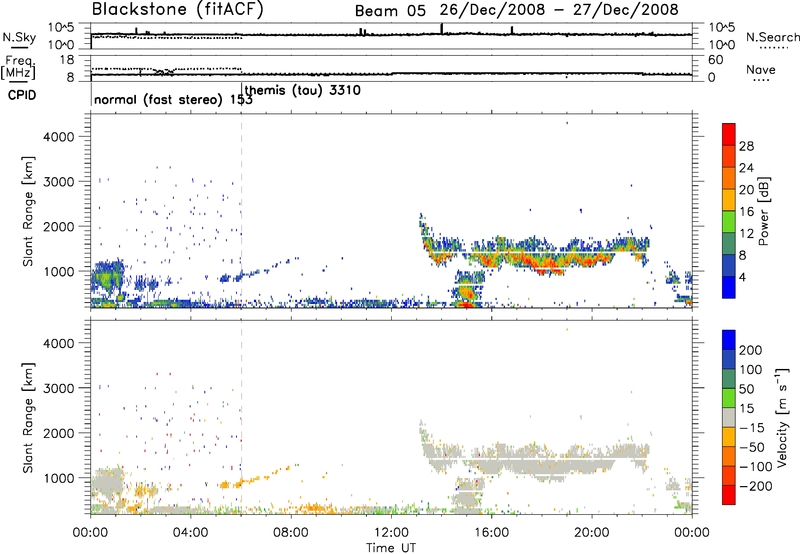This screenshot has width=800, height=554.
Task: Click the "4" label on the Power colorbar
Action: click(x=743, y=278)
